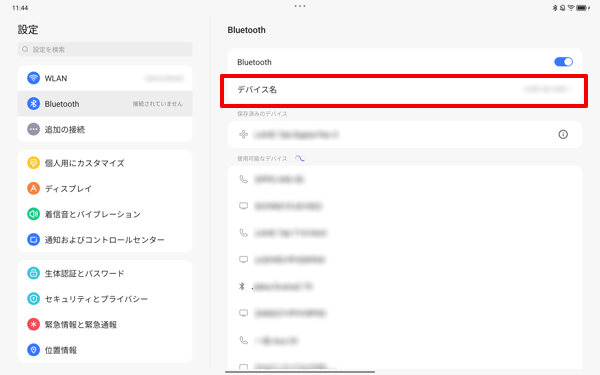Select Bluetooth in the settings sidebar
This screenshot has height=375, width=600.
tap(105, 104)
